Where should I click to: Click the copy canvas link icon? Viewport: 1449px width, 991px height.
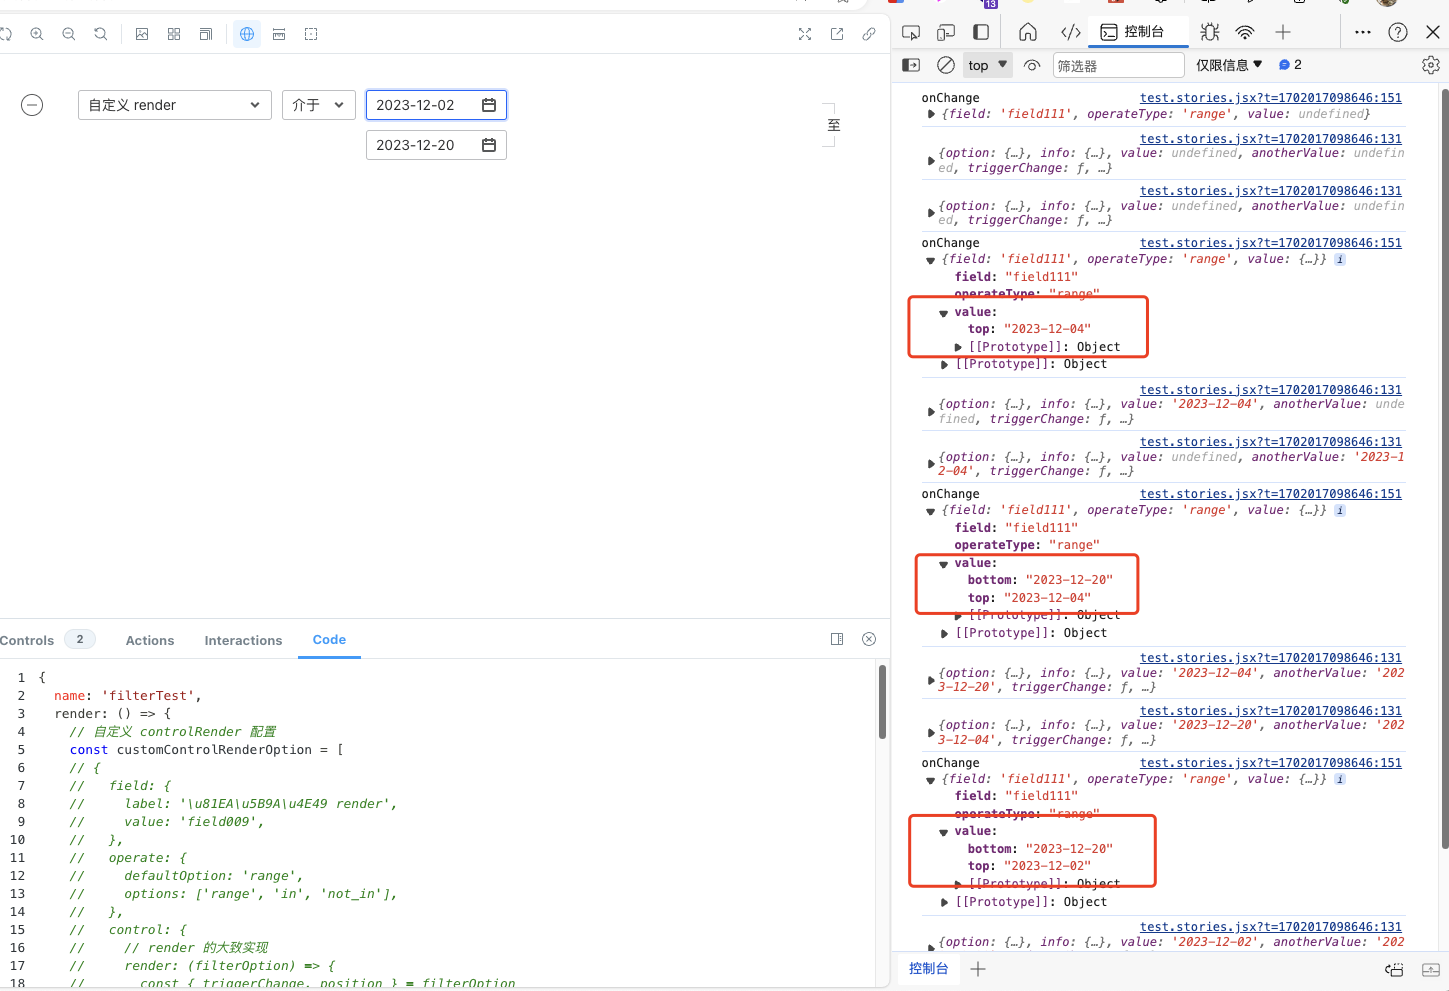tap(869, 34)
